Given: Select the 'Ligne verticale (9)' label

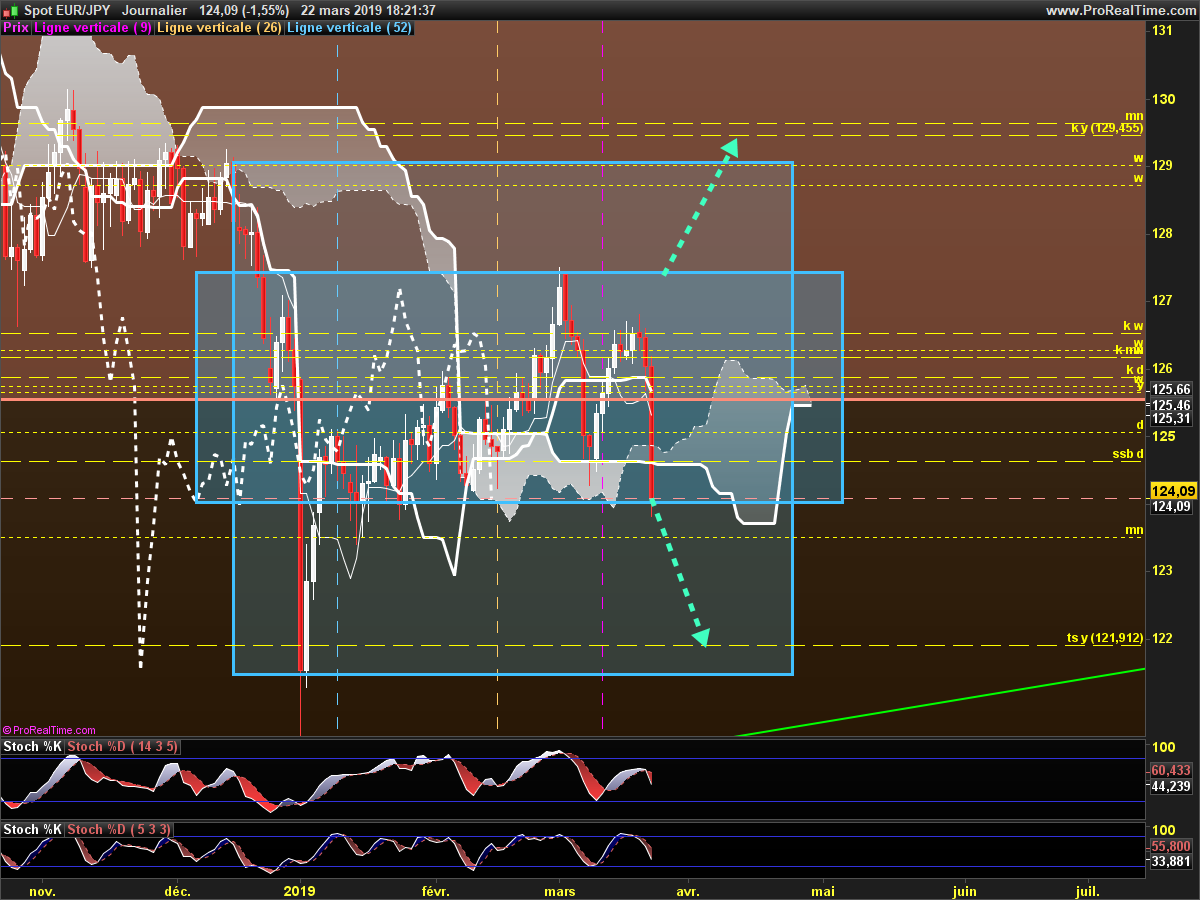Looking at the screenshot, I should (x=93, y=28).
